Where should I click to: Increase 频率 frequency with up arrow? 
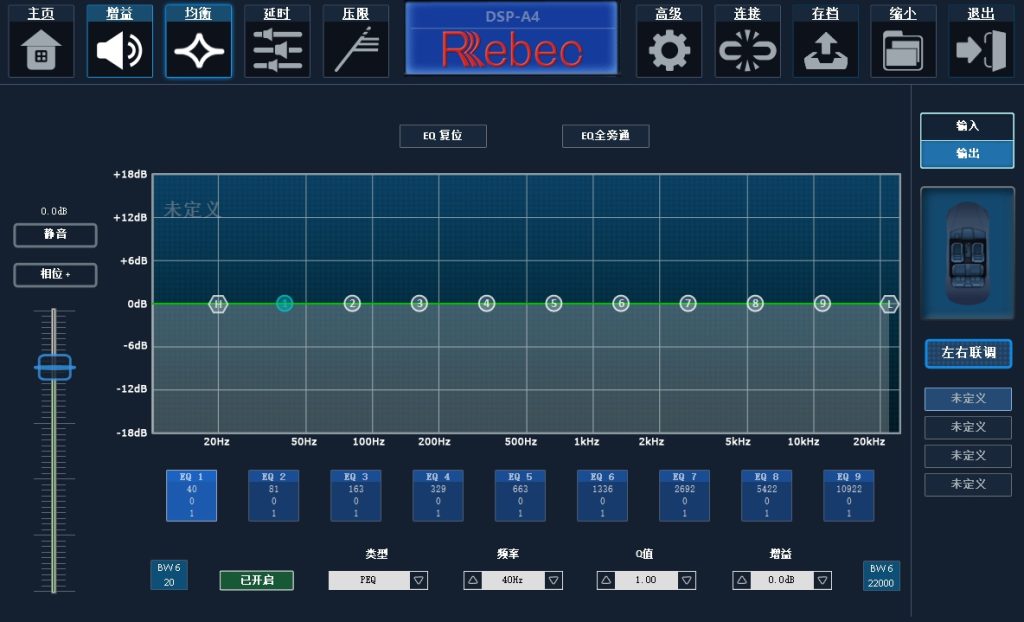[x=473, y=580]
